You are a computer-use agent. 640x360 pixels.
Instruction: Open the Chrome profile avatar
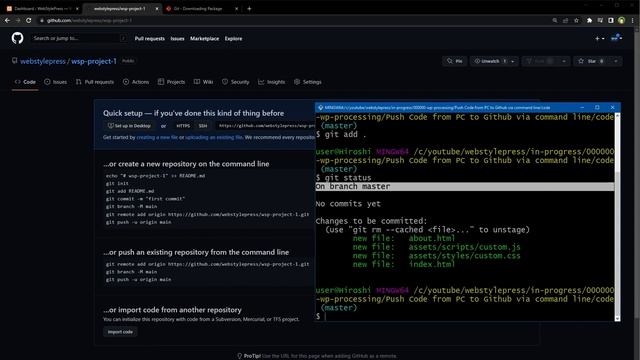(621, 20)
